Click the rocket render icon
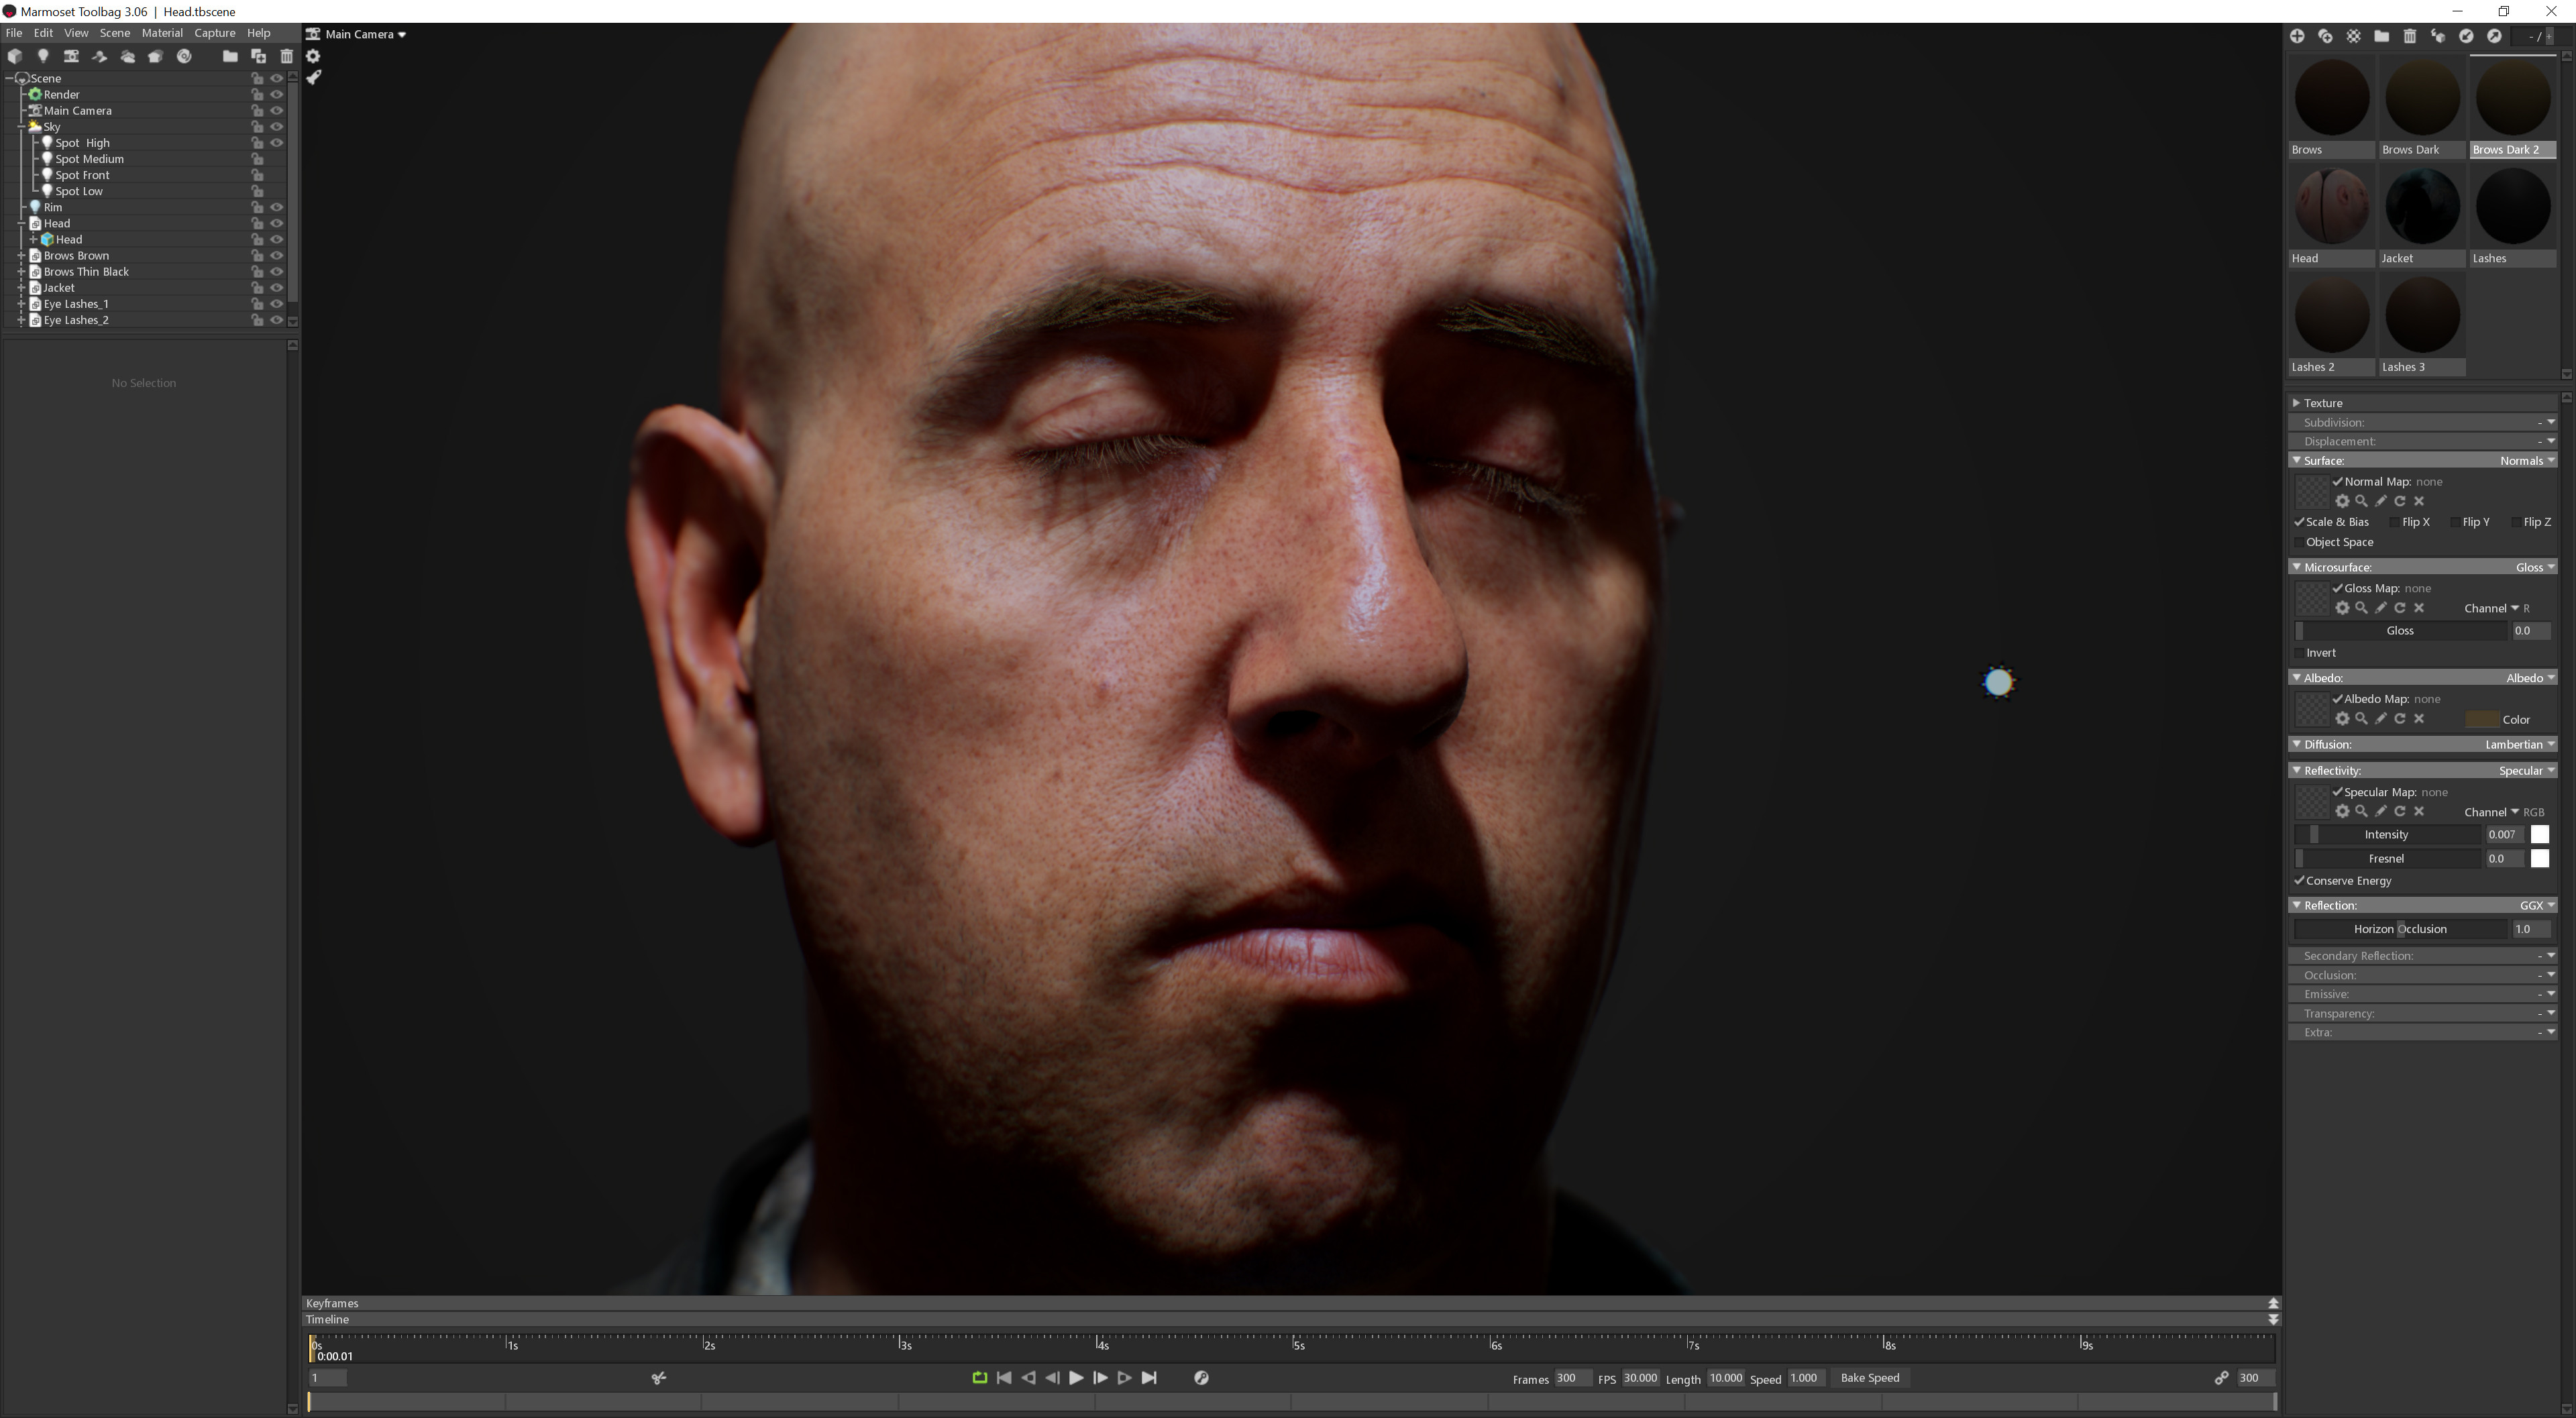The height and width of the screenshot is (1418, 2576). [x=313, y=77]
